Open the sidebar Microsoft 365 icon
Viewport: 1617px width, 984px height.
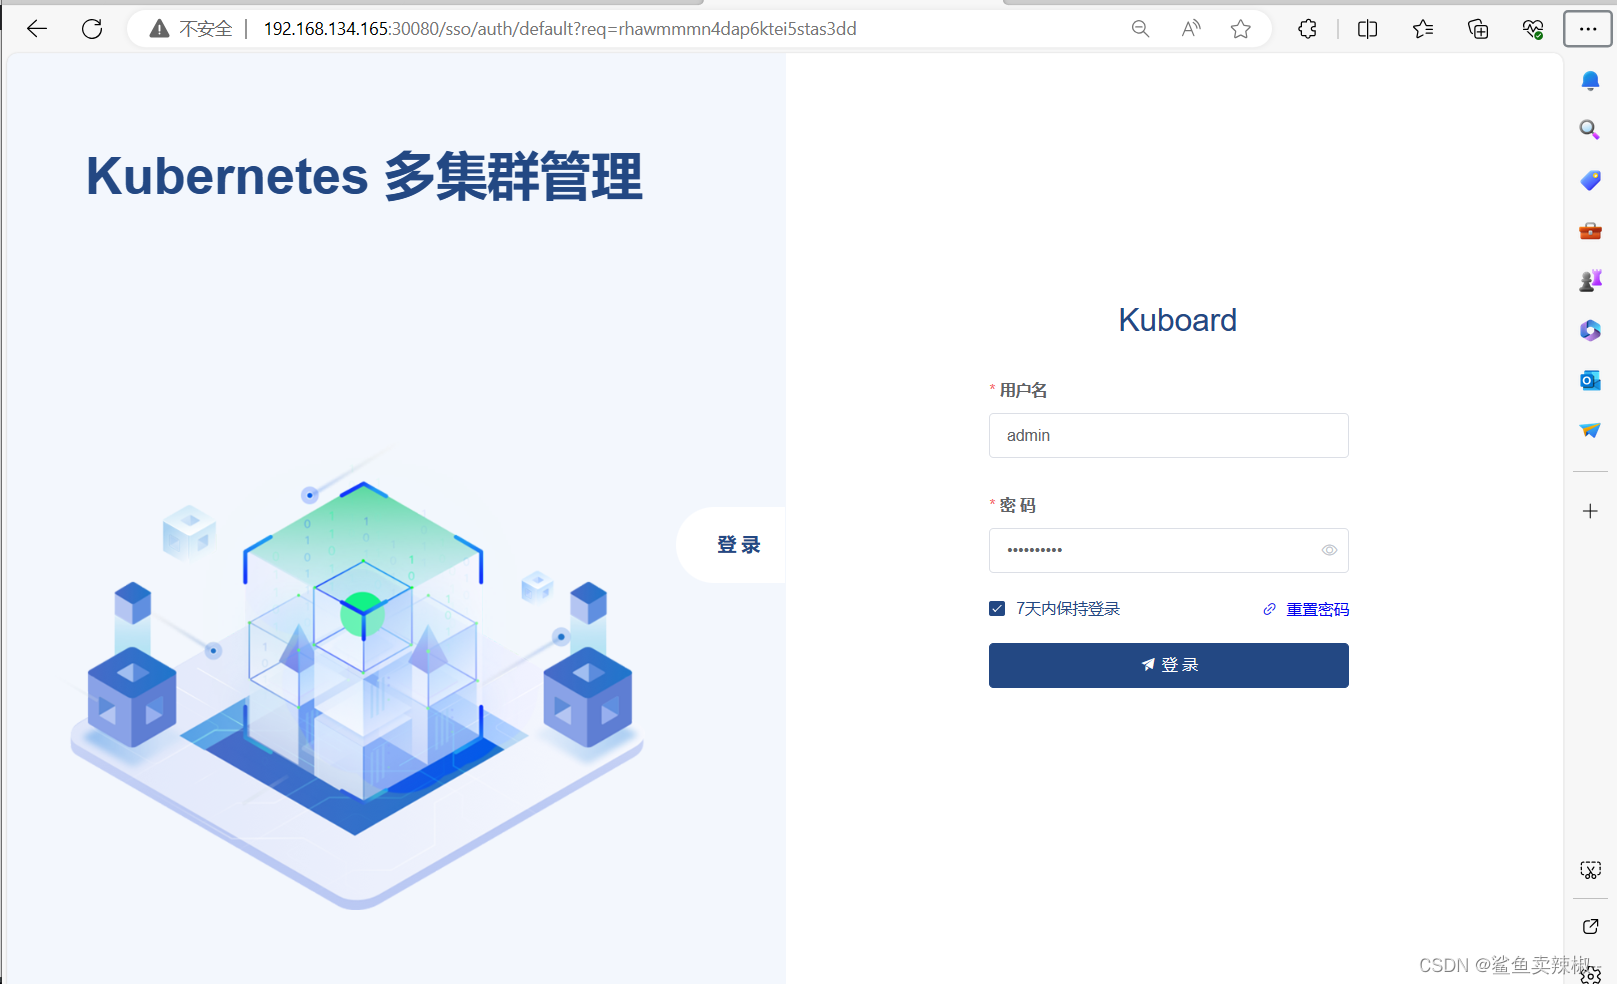[x=1590, y=330]
